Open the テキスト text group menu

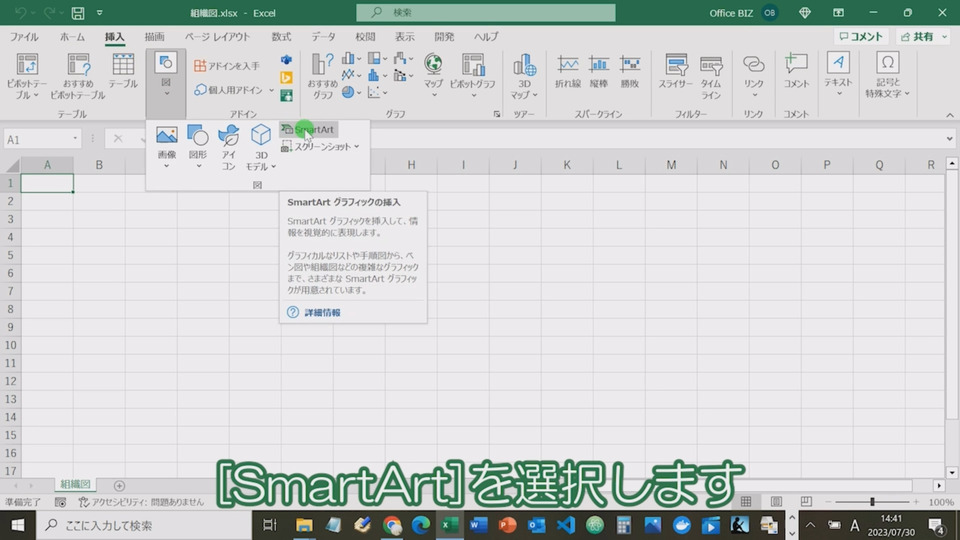coord(838,75)
